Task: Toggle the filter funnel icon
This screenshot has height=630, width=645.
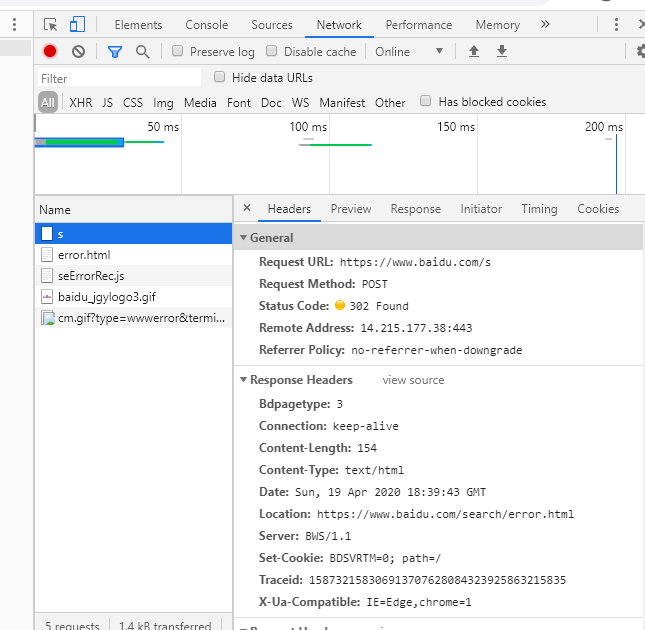Action: pos(115,52)
